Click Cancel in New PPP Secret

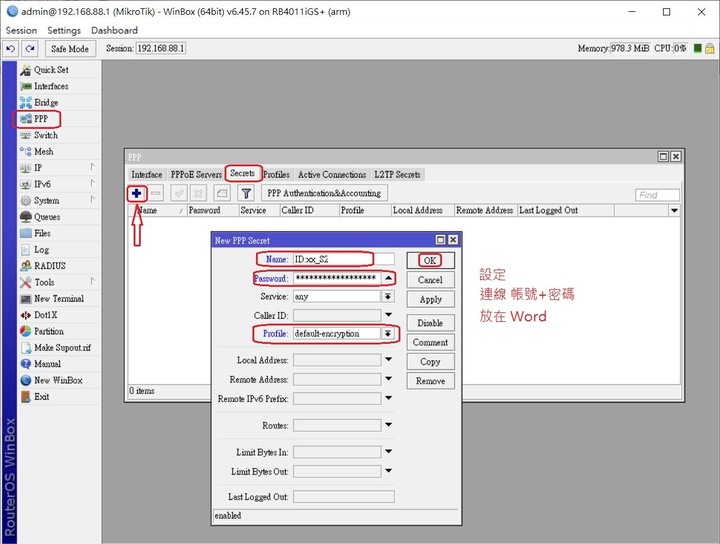coord(430,280)
